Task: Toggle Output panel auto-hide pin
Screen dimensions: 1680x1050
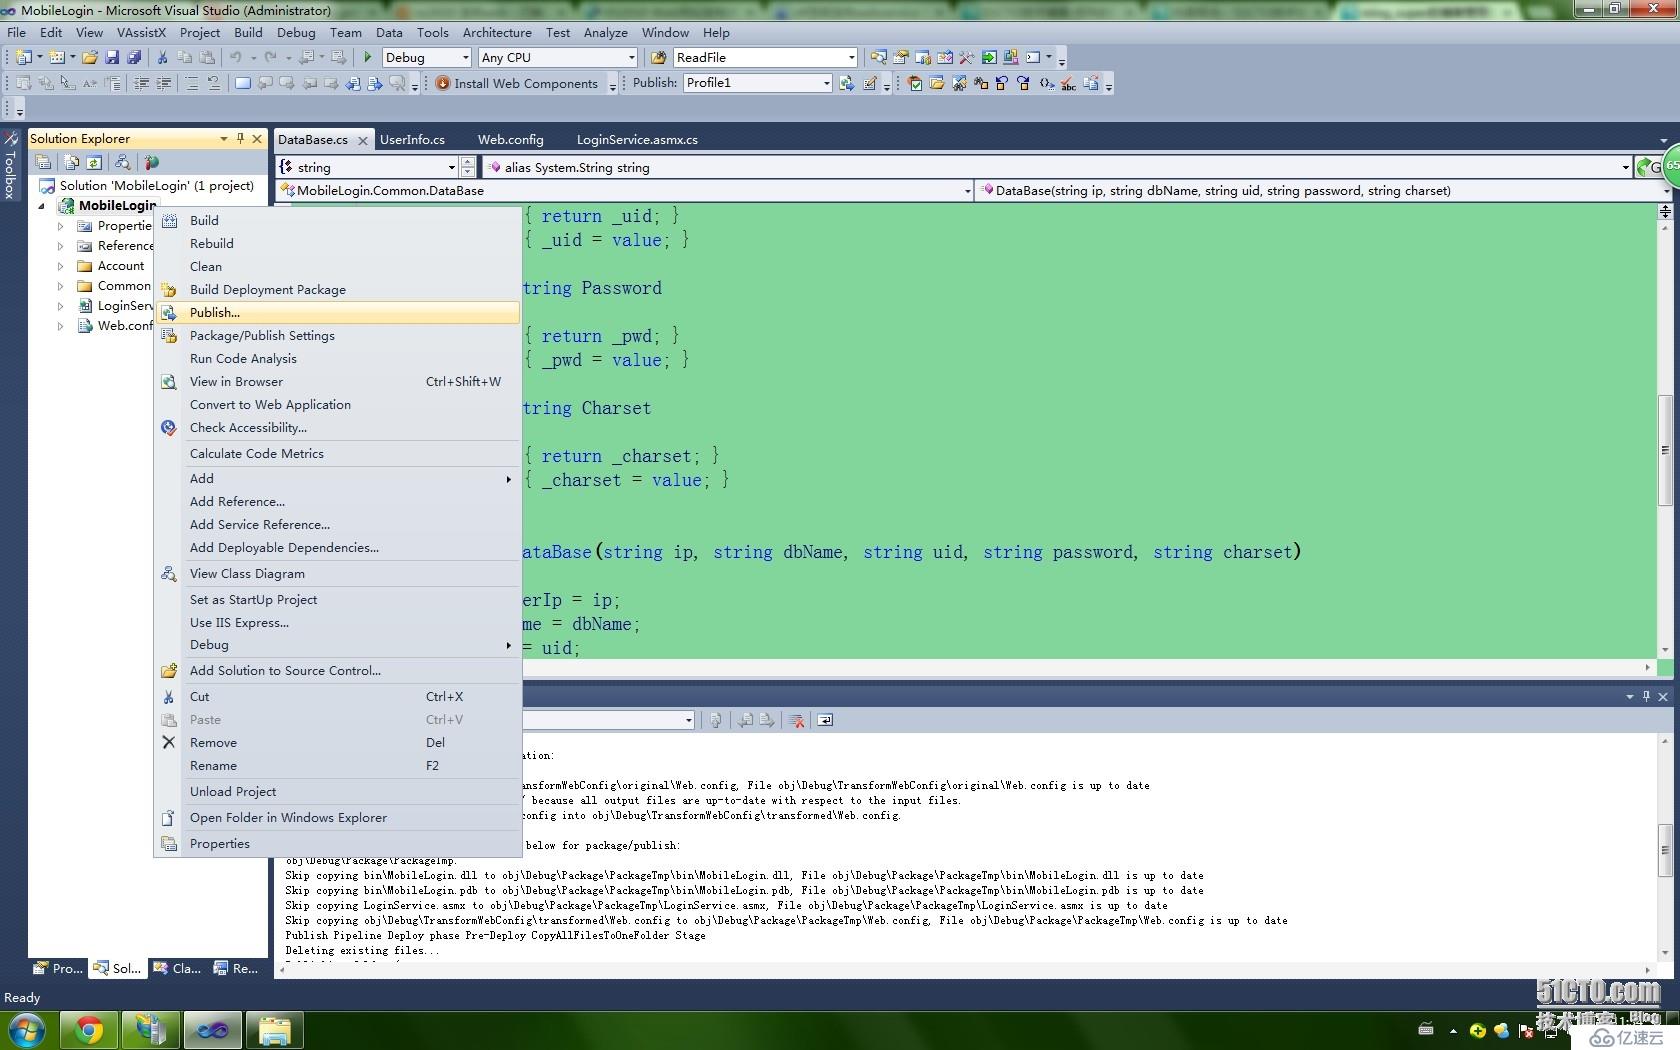Action: (x=1646, y=696)
